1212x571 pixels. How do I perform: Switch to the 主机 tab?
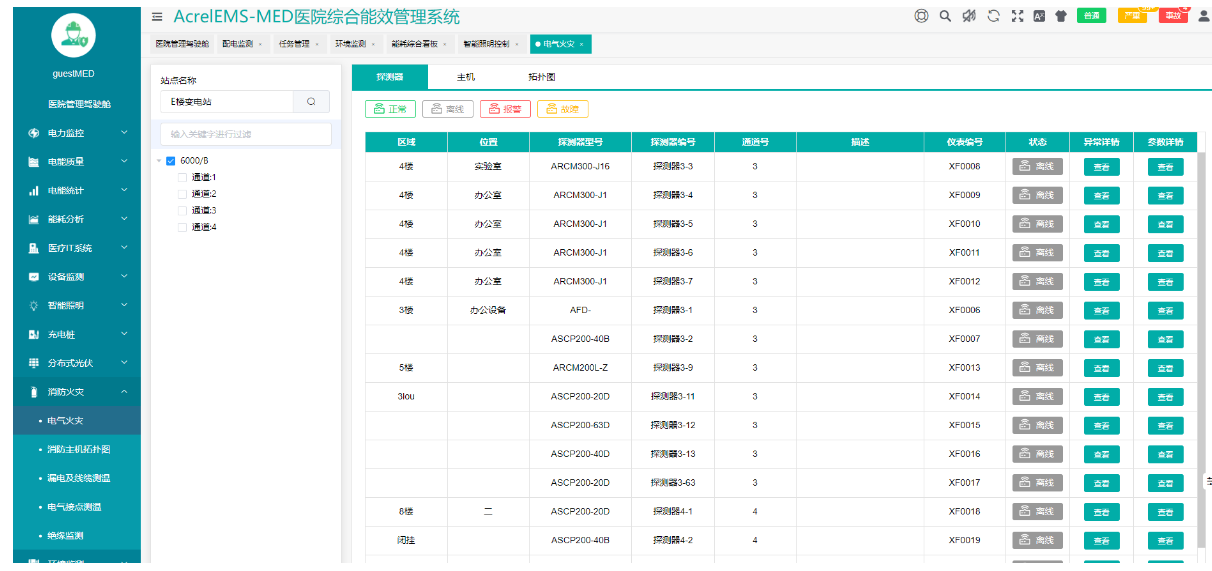pyautogui.click(x=465, y=77)
